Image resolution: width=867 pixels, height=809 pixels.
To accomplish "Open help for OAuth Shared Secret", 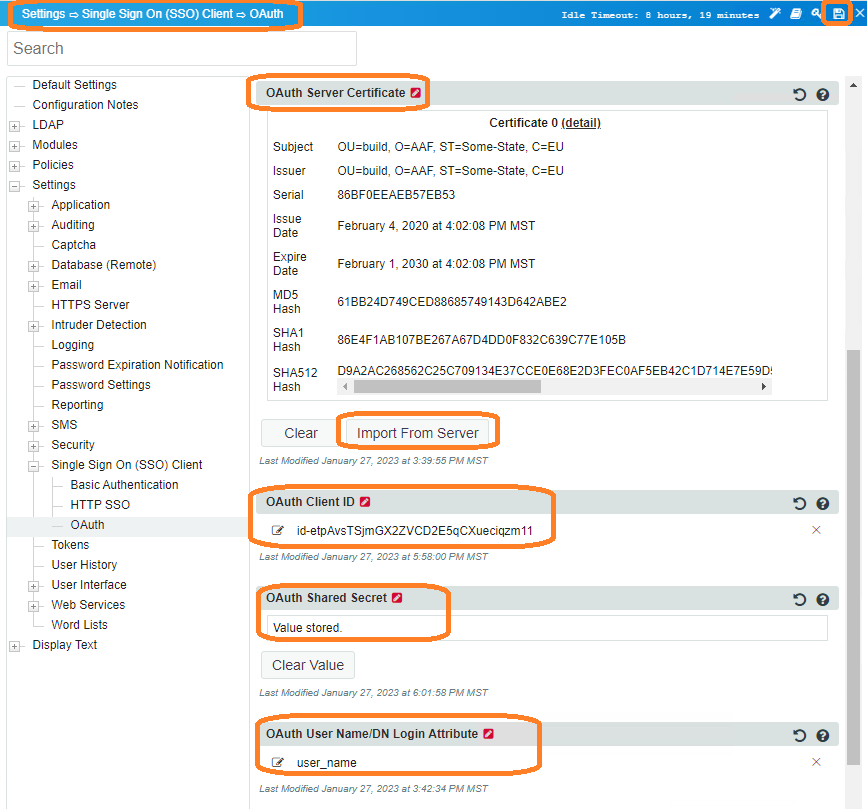I will point(822,599).
